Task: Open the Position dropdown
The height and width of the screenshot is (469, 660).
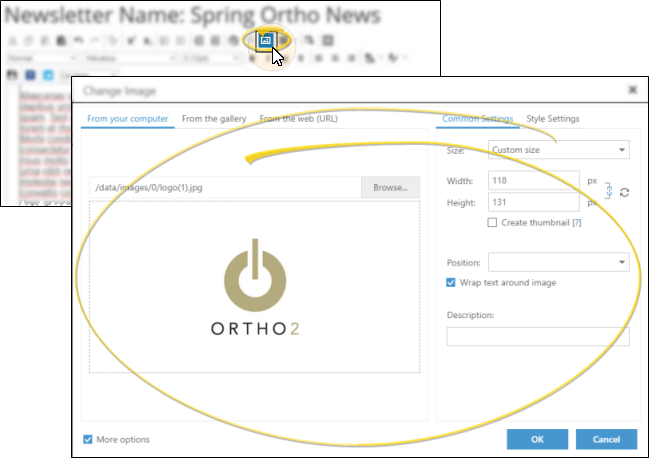Action: click(558, 262)
